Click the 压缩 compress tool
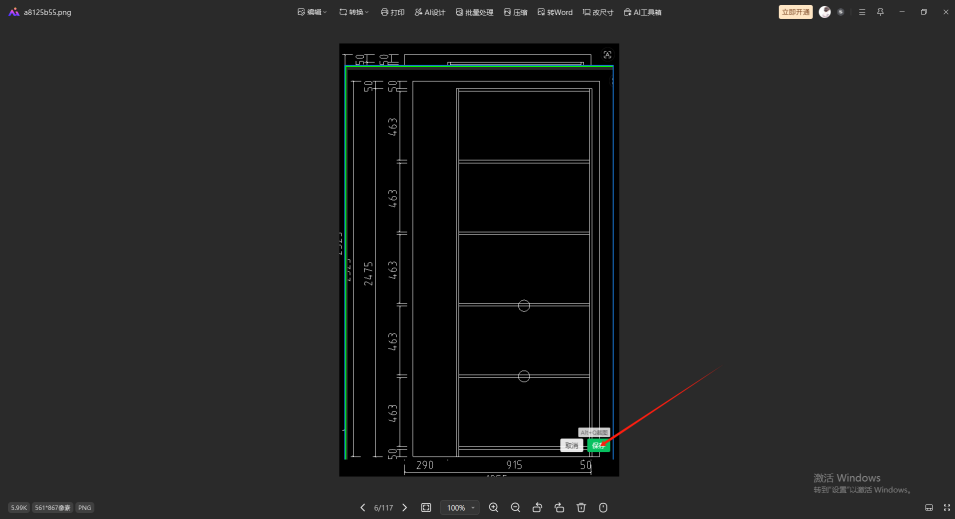955x519 pixels. coord(515,12)
